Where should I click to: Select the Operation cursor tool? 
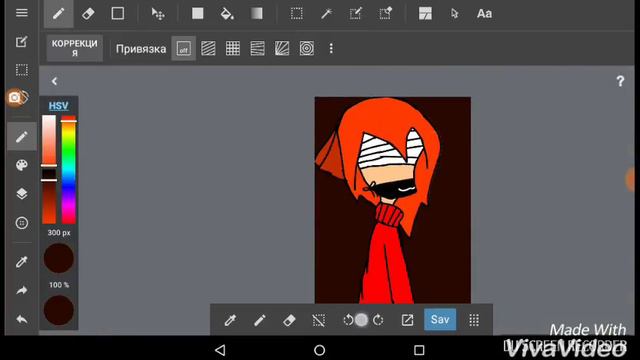click(x=454, y=13)
